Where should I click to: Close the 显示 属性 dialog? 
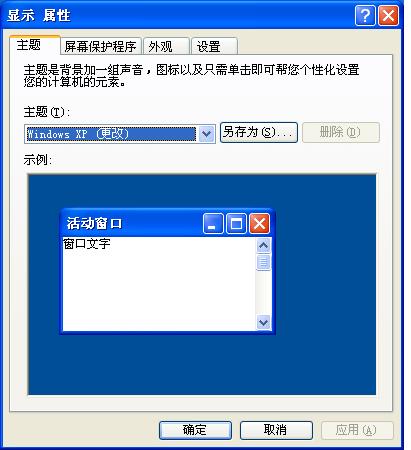tap(388, 15)
